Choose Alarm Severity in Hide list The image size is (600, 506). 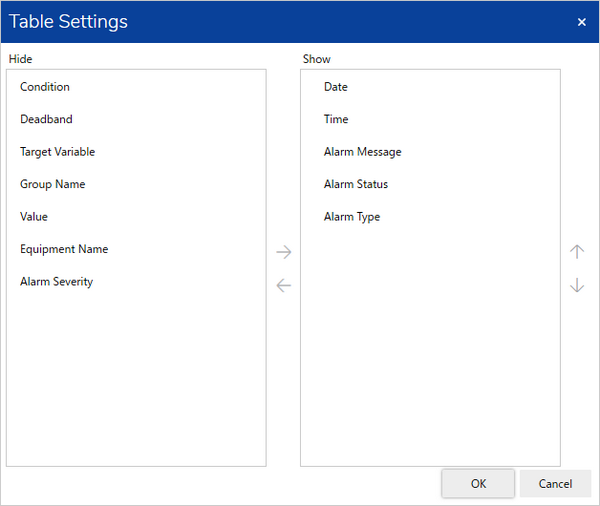[57, 282]
